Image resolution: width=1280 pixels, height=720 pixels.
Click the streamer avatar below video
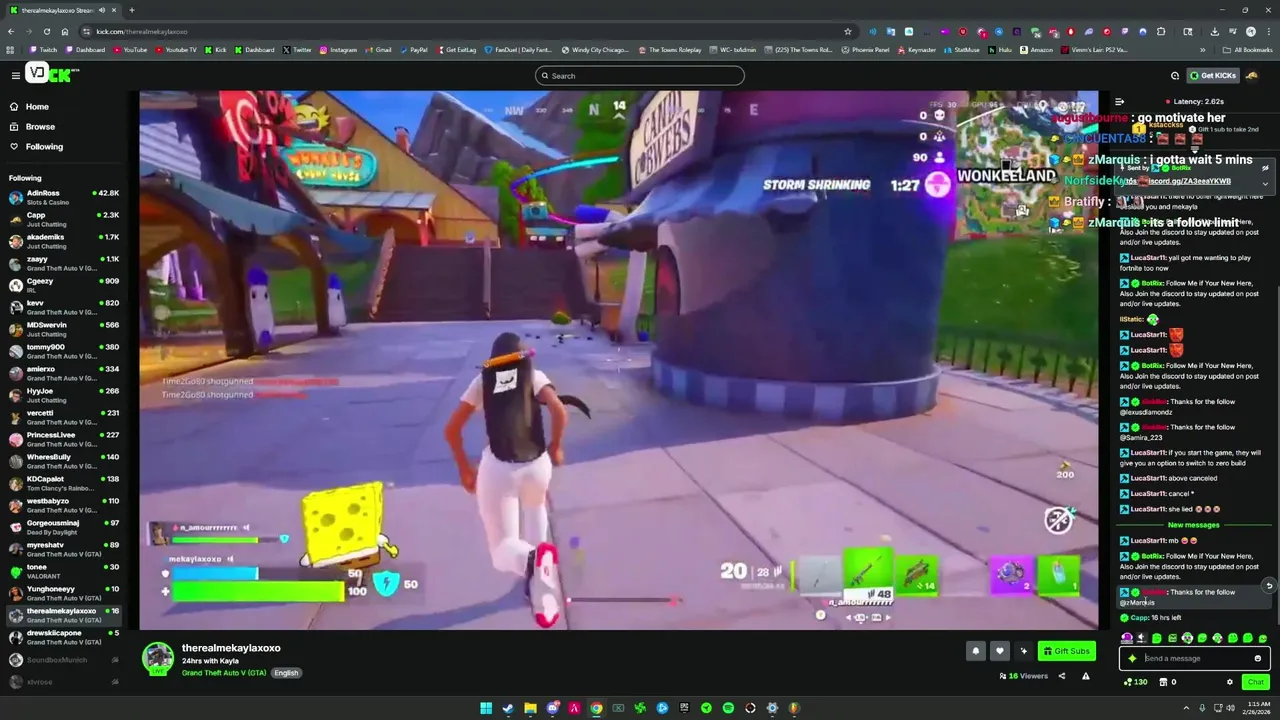[x=157, y=658]
